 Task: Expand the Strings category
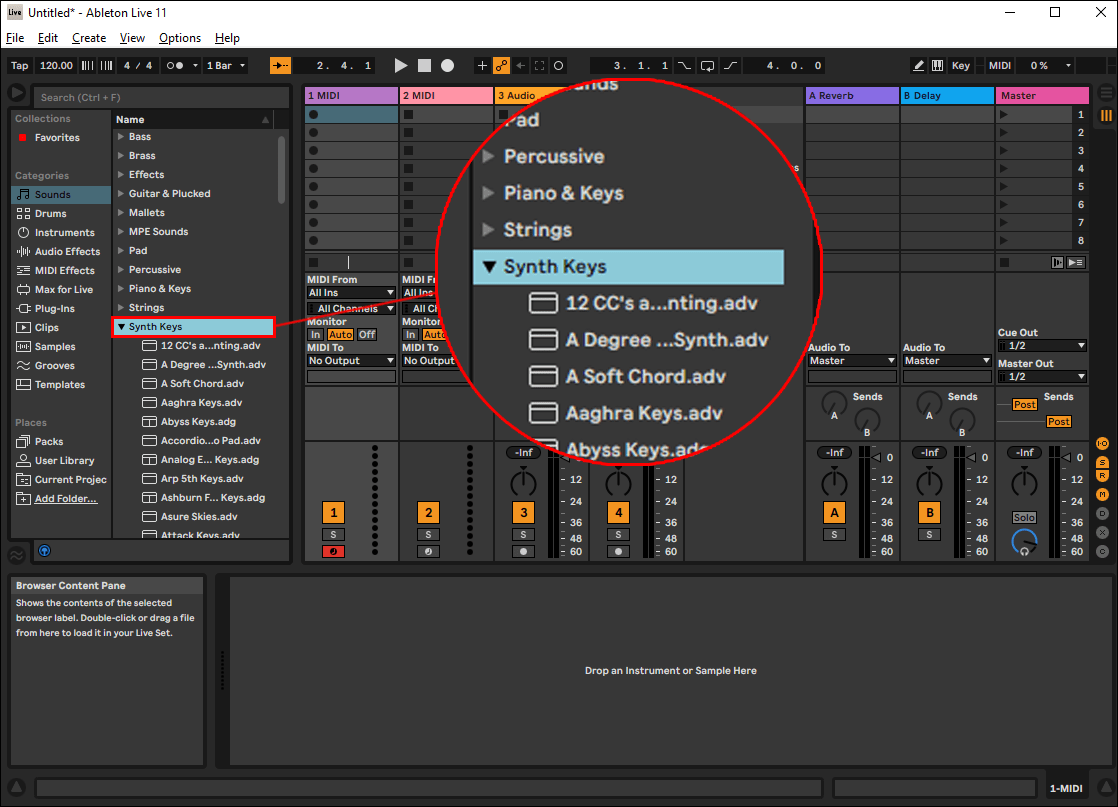[123, 307]
